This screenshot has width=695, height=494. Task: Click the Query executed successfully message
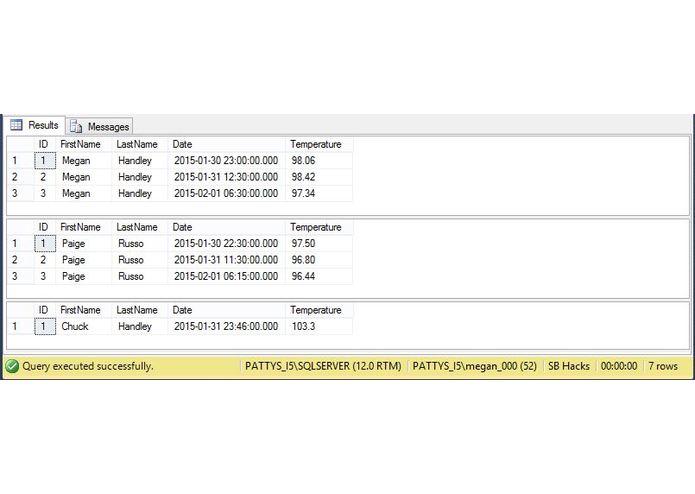click(88, 366)
